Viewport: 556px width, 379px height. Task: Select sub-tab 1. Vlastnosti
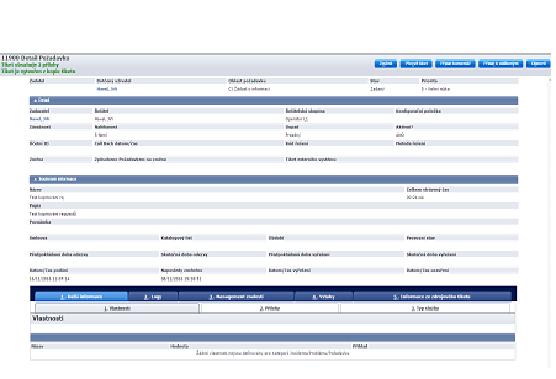117,308
